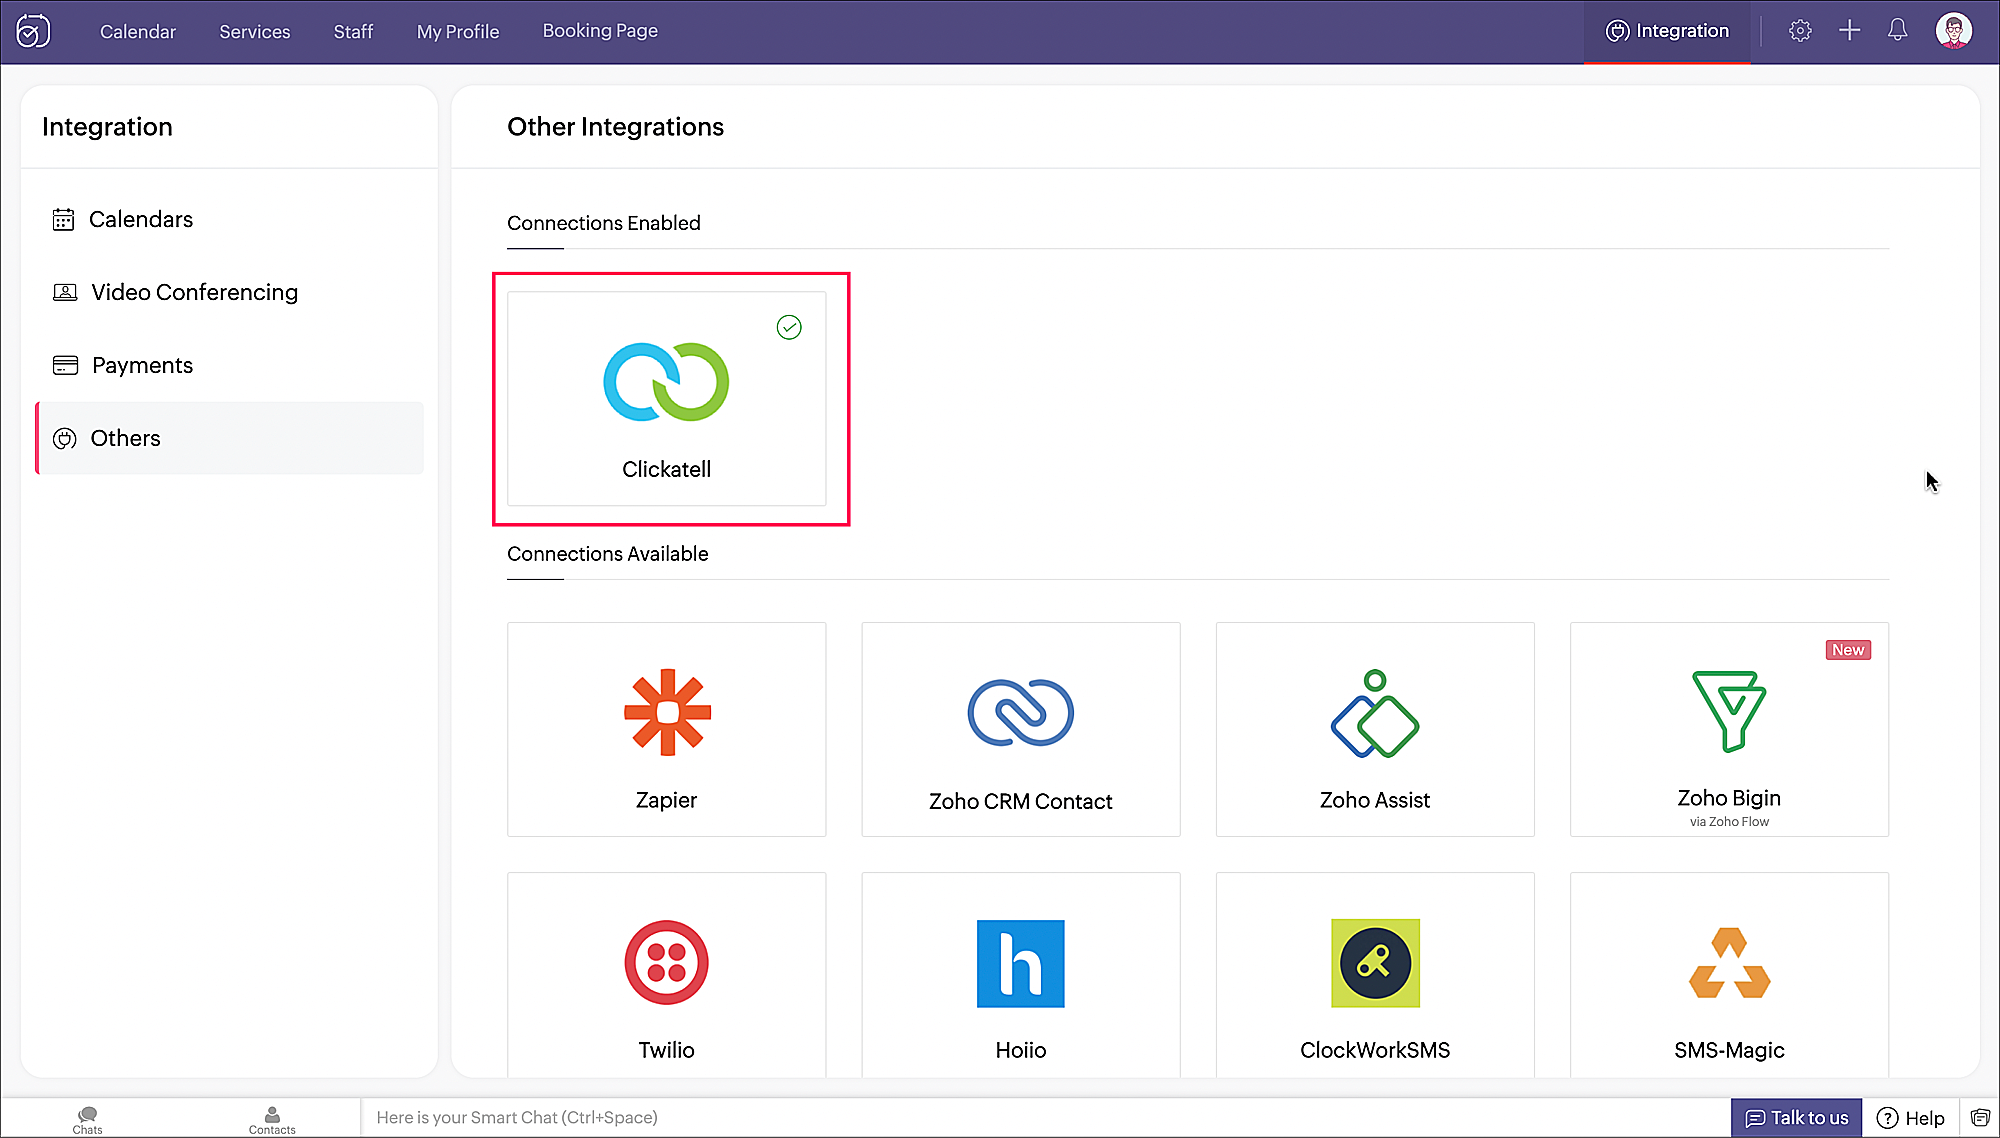Open the ClockWorkSMS label
The width and height of the screenshot is (2000, 1138).
[1375, 1050]
